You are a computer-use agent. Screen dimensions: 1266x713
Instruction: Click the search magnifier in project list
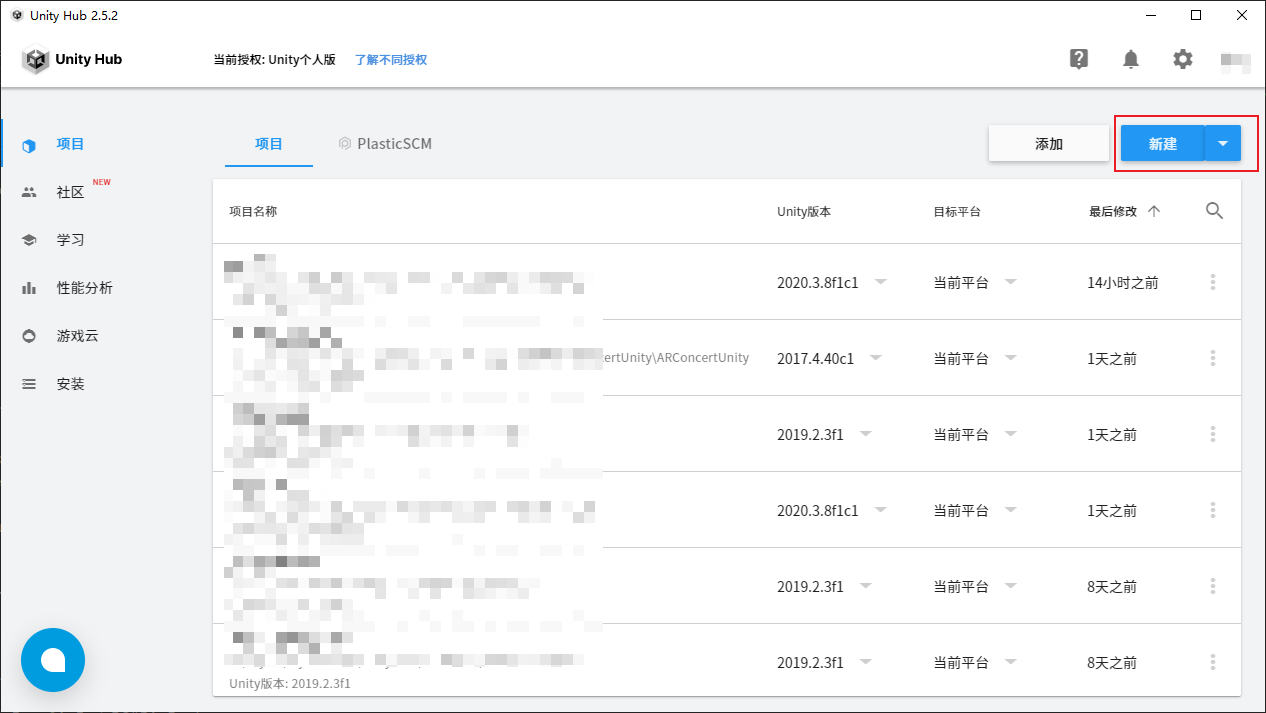pyautogui.click(x=1215, y=211)
